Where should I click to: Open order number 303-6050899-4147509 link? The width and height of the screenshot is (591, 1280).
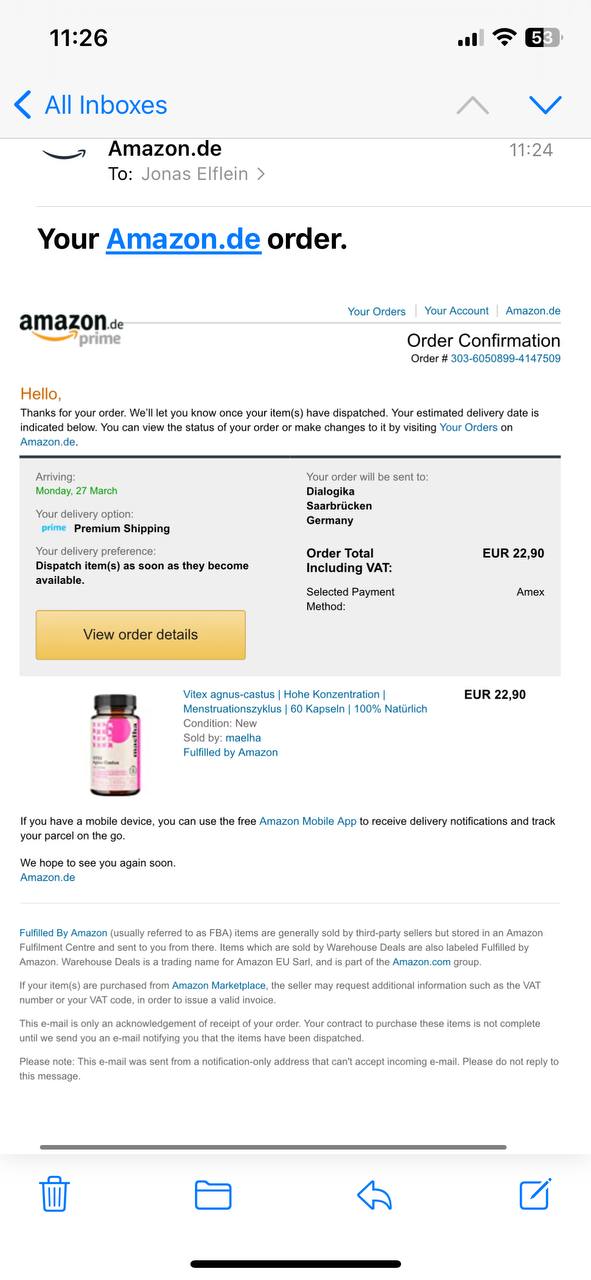point(505,358)
